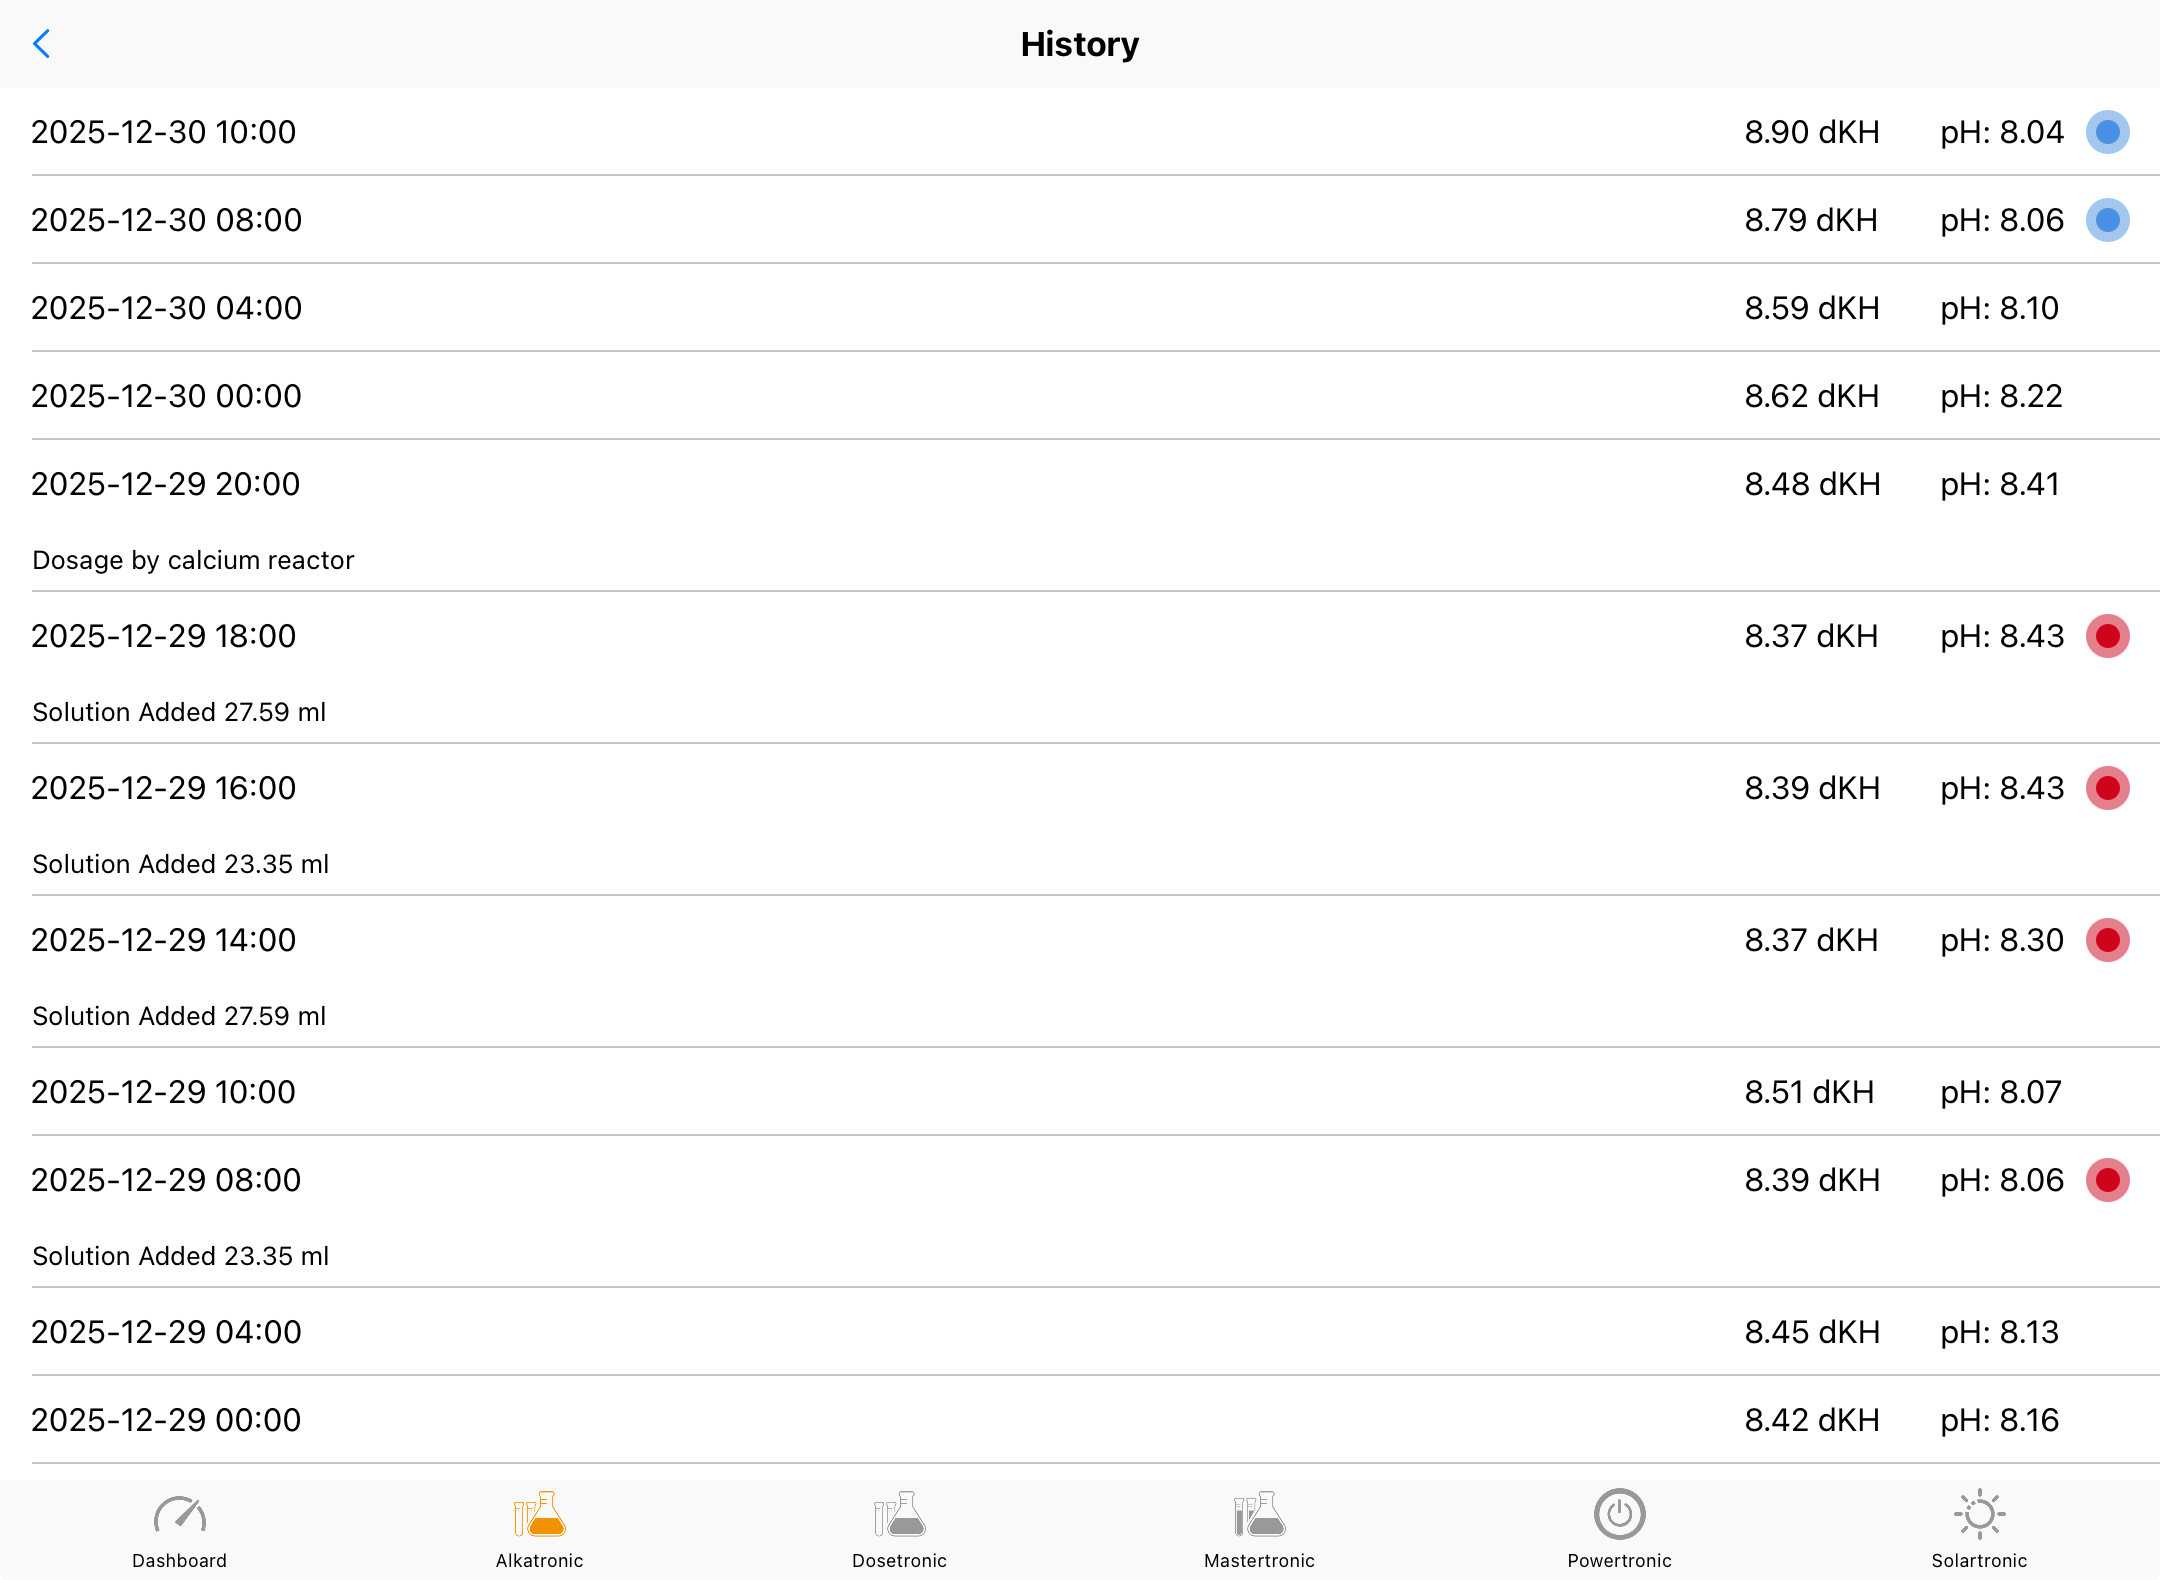Screen dimensions: 2160x1580
Task: Select the orange Alkatronic flask icon
Action: 540,1516
